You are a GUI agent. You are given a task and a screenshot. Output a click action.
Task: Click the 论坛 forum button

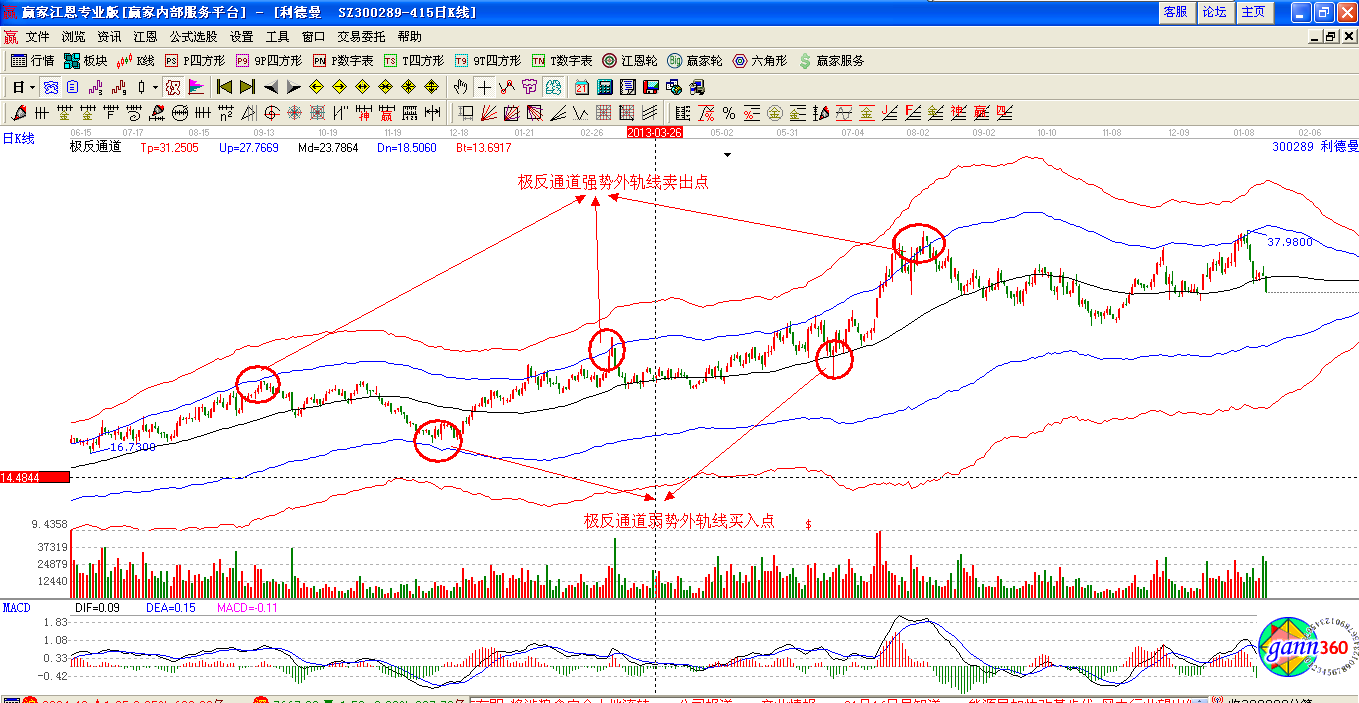click(x=1214, y=12)
